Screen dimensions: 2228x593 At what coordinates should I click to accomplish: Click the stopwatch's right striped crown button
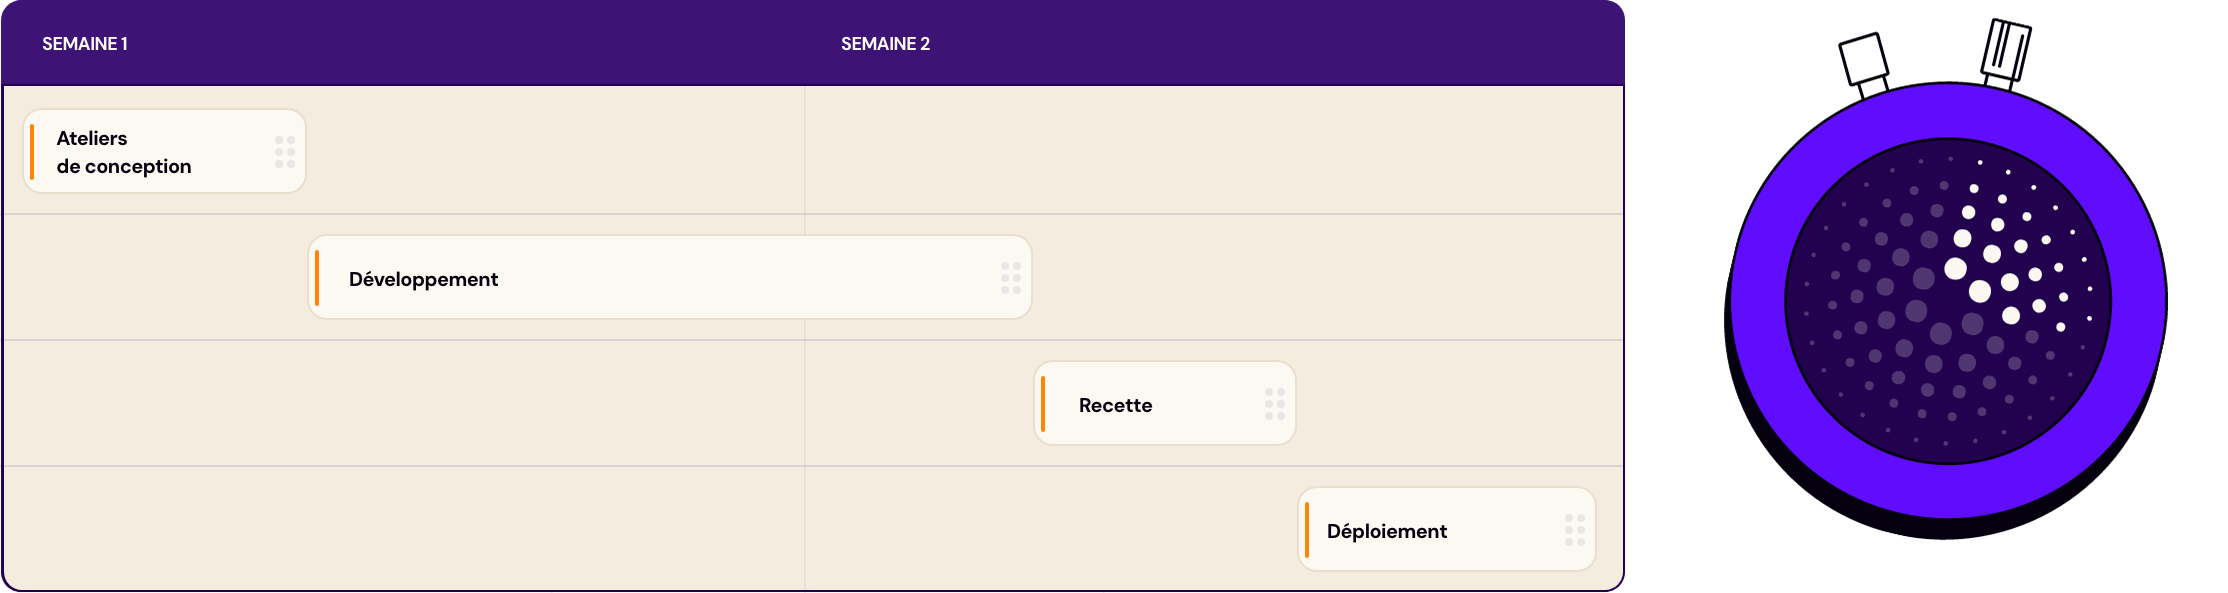[2006, 54]
